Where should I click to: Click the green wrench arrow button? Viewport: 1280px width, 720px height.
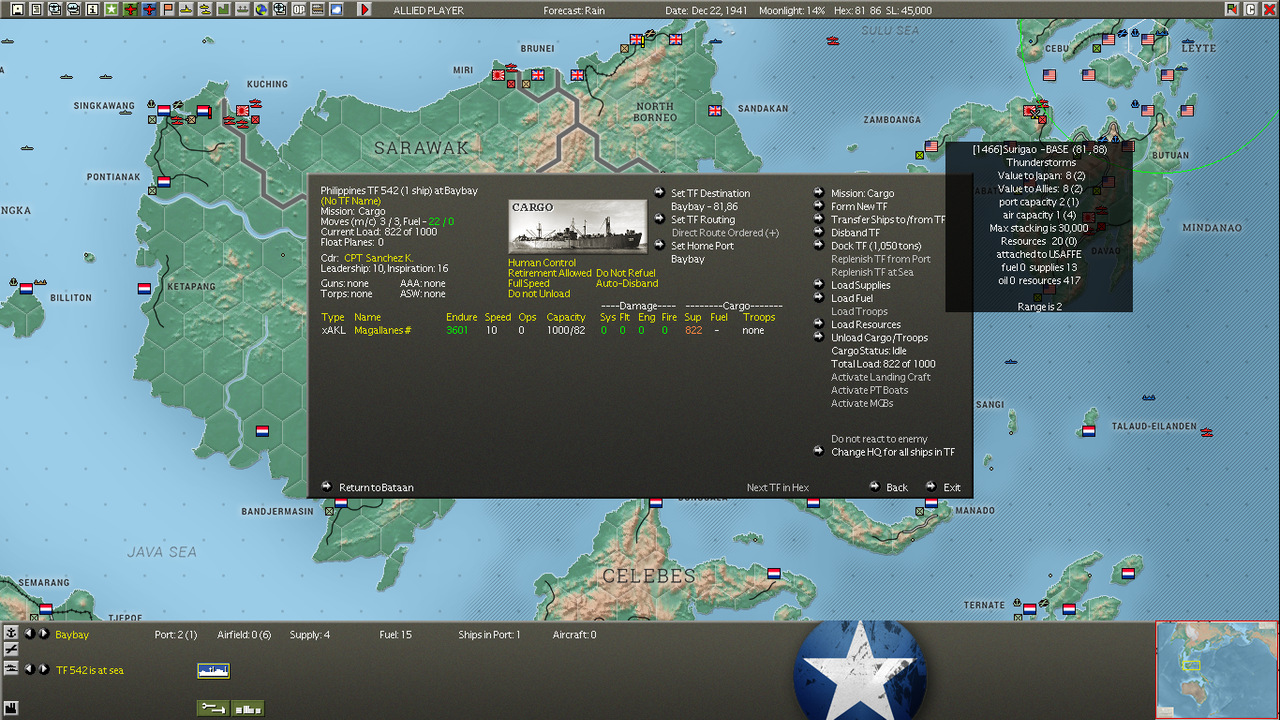click(x=214, y=708)
